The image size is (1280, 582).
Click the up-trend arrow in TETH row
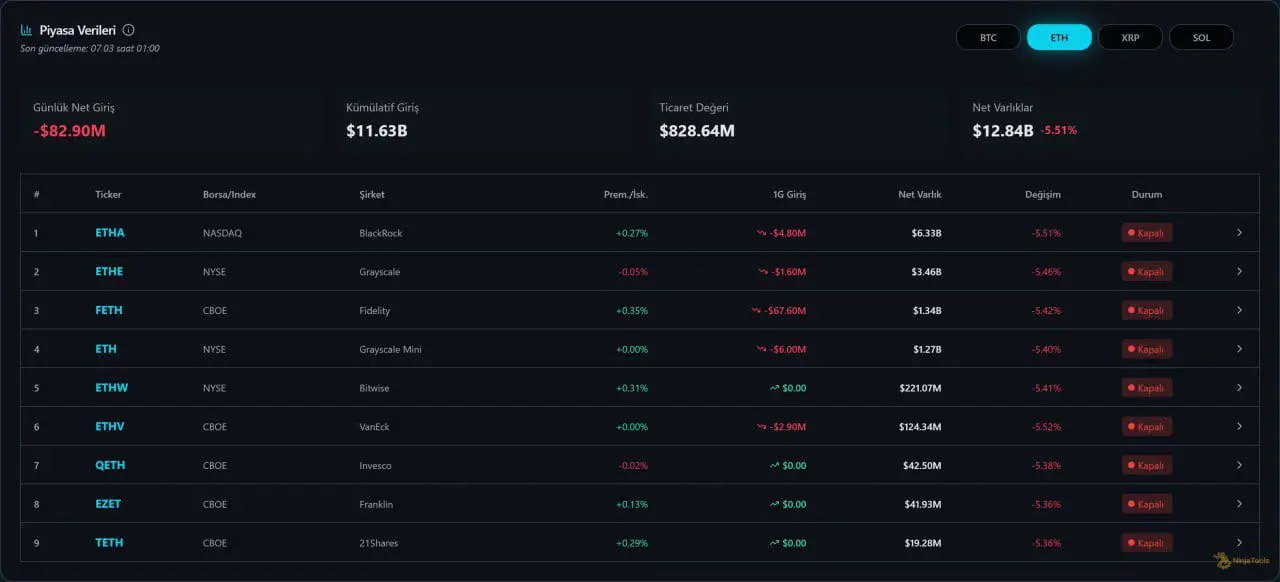pyautogui.click(x=774, y=543)
